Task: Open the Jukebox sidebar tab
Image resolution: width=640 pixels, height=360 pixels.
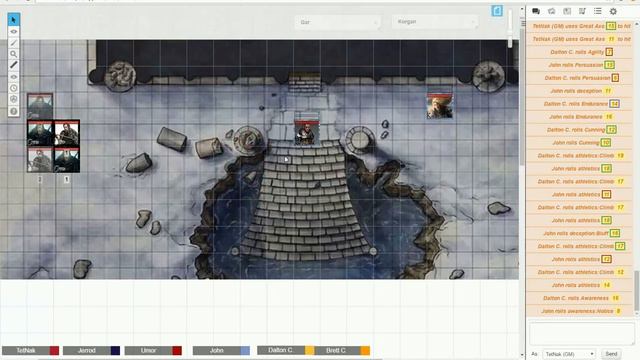Action: [x=582, y=11]
